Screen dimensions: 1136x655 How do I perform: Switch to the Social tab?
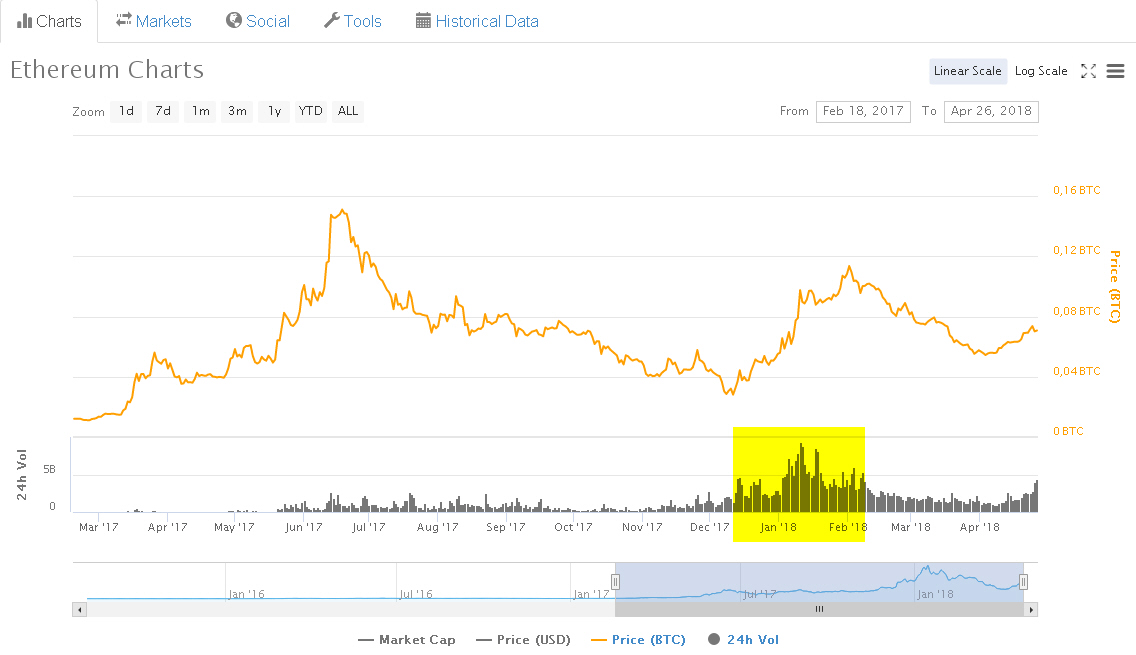click(258, 21)
